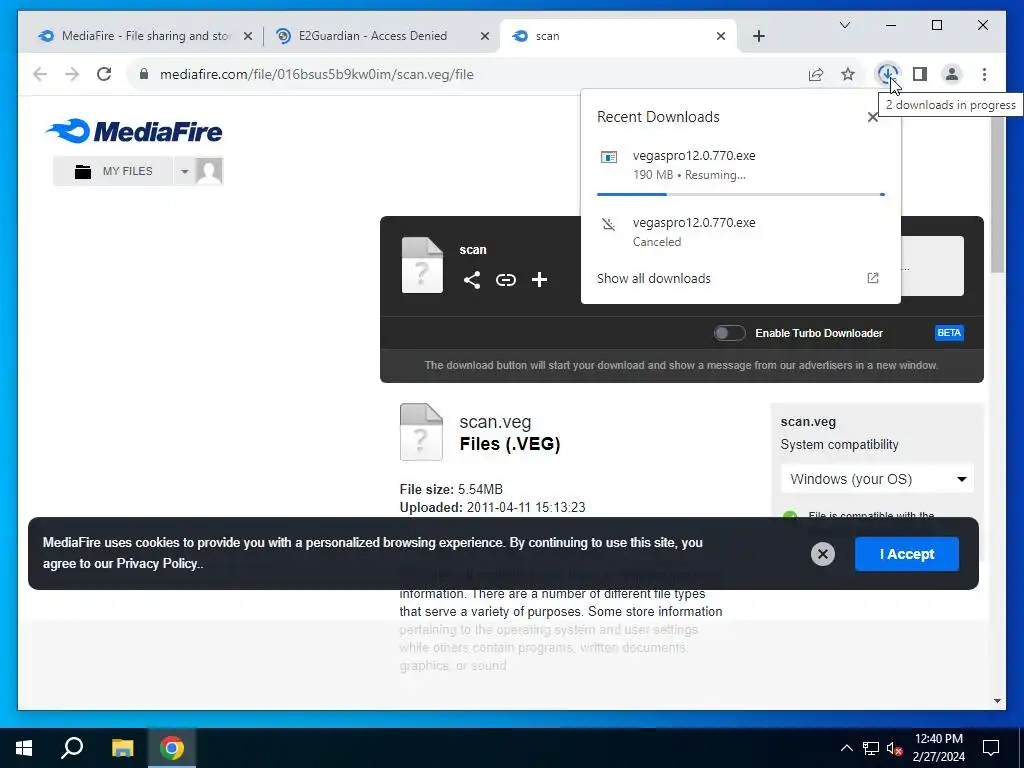Close the MediaFire File sharing tab
This screenshot has height=768, width=1024.
pyautogui.click(x=248, y=37)
